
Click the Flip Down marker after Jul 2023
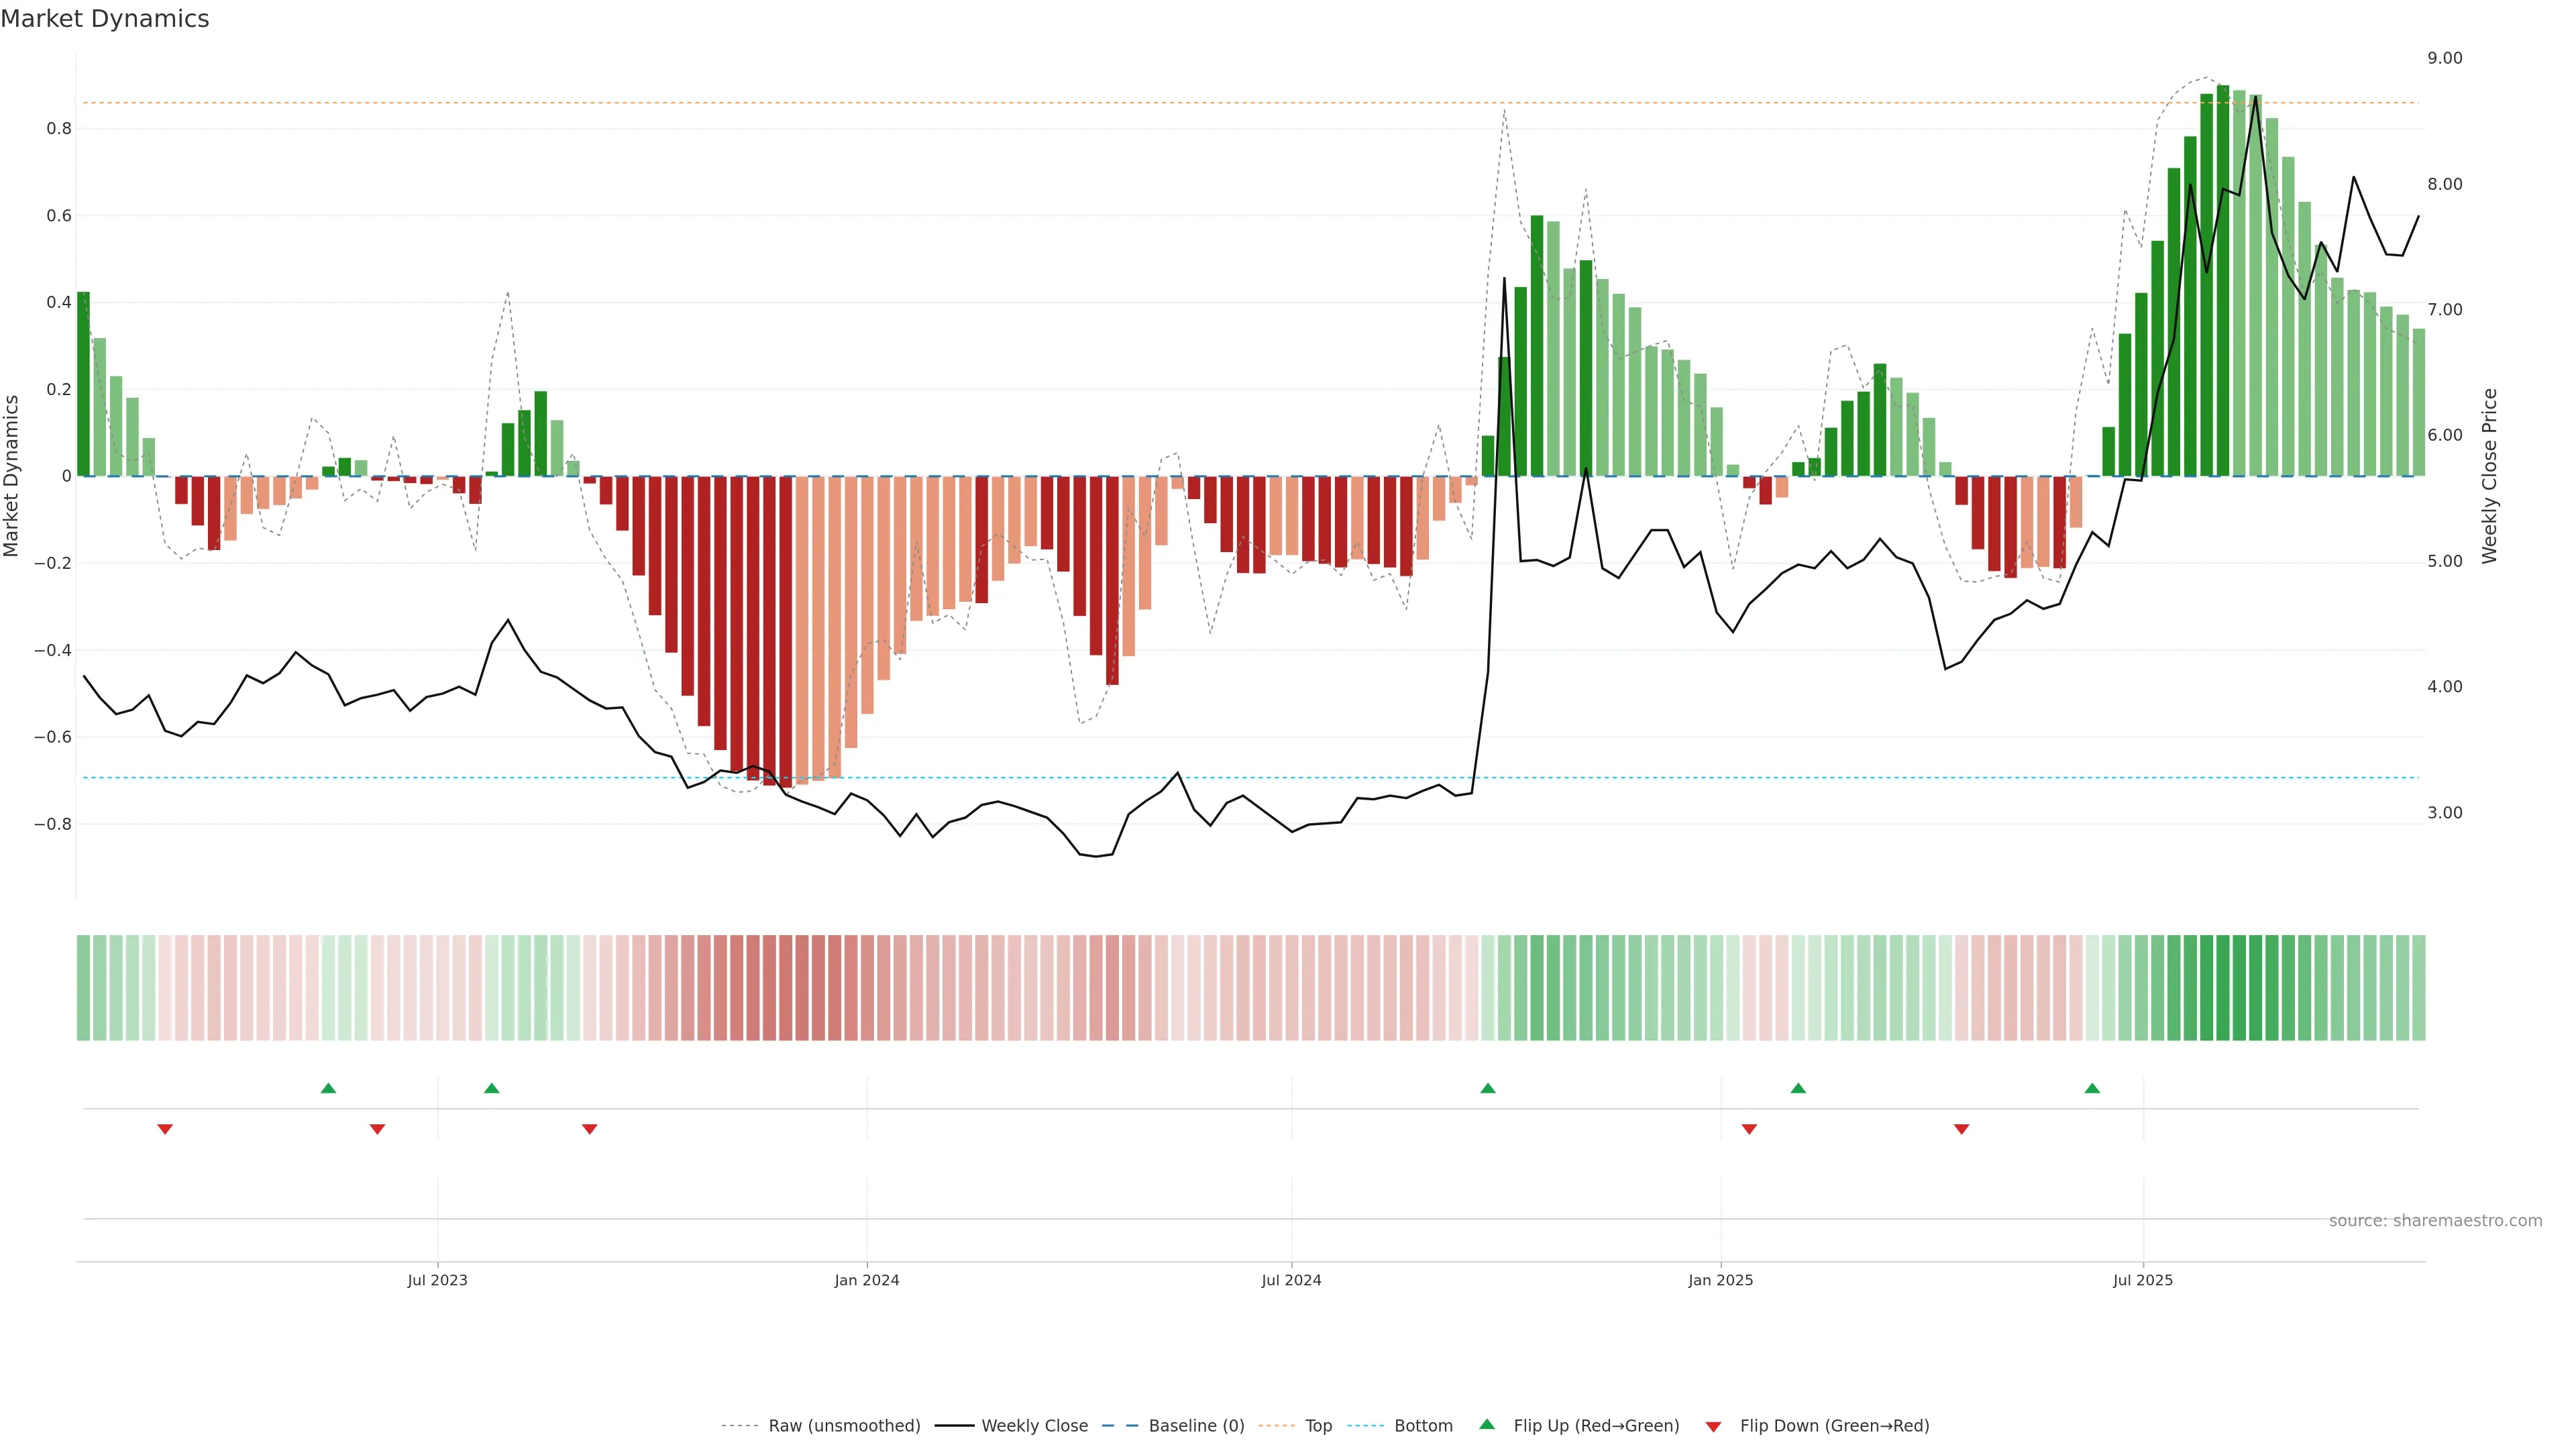(589, 1129)
